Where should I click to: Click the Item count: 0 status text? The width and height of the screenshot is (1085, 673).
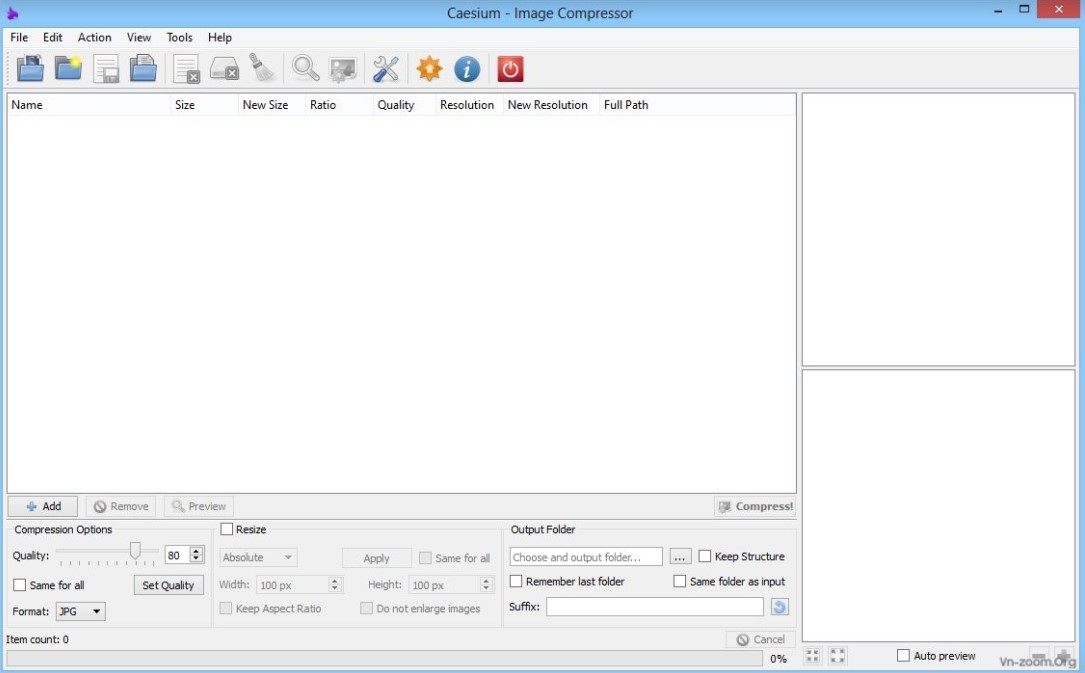tap(37, 639)
